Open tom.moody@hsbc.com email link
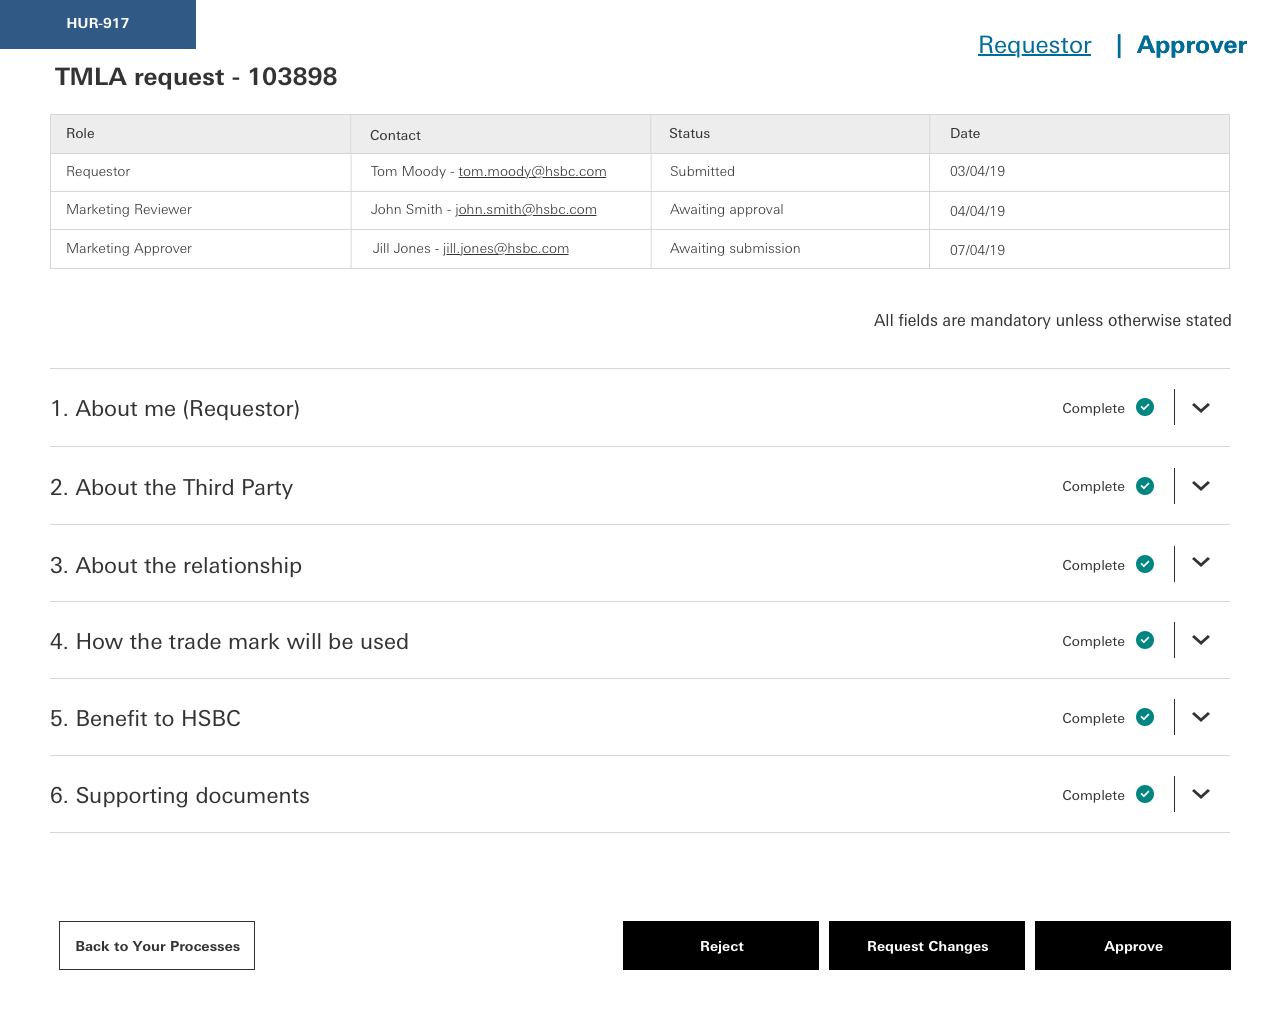 pos(532,172)
